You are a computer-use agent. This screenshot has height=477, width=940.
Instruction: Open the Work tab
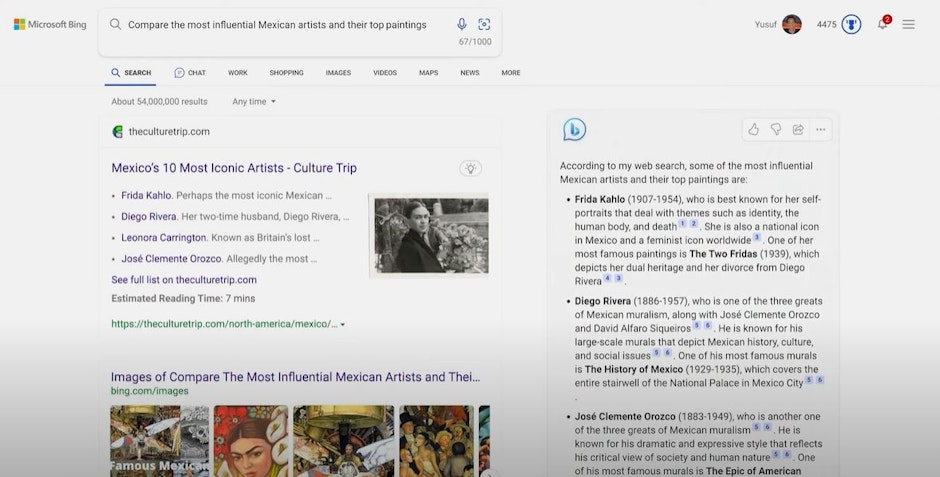[x=237, y=73]
